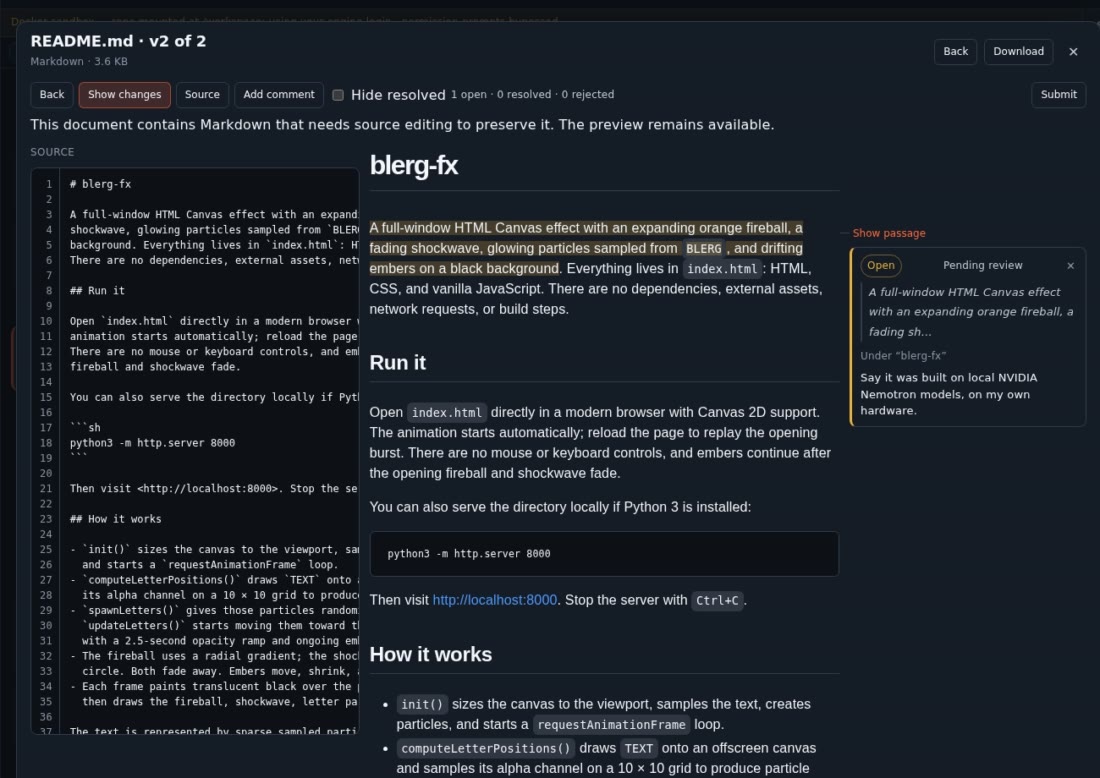The image size is (1100, 778).
Task: Click source line 23 '## How it works'
Action: click(115, 519)
